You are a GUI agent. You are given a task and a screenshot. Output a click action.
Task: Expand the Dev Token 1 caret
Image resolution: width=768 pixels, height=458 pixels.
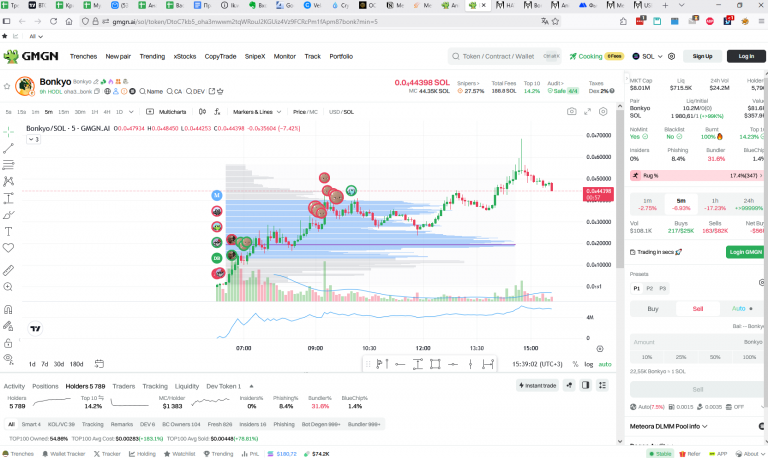tap(251, 386)
